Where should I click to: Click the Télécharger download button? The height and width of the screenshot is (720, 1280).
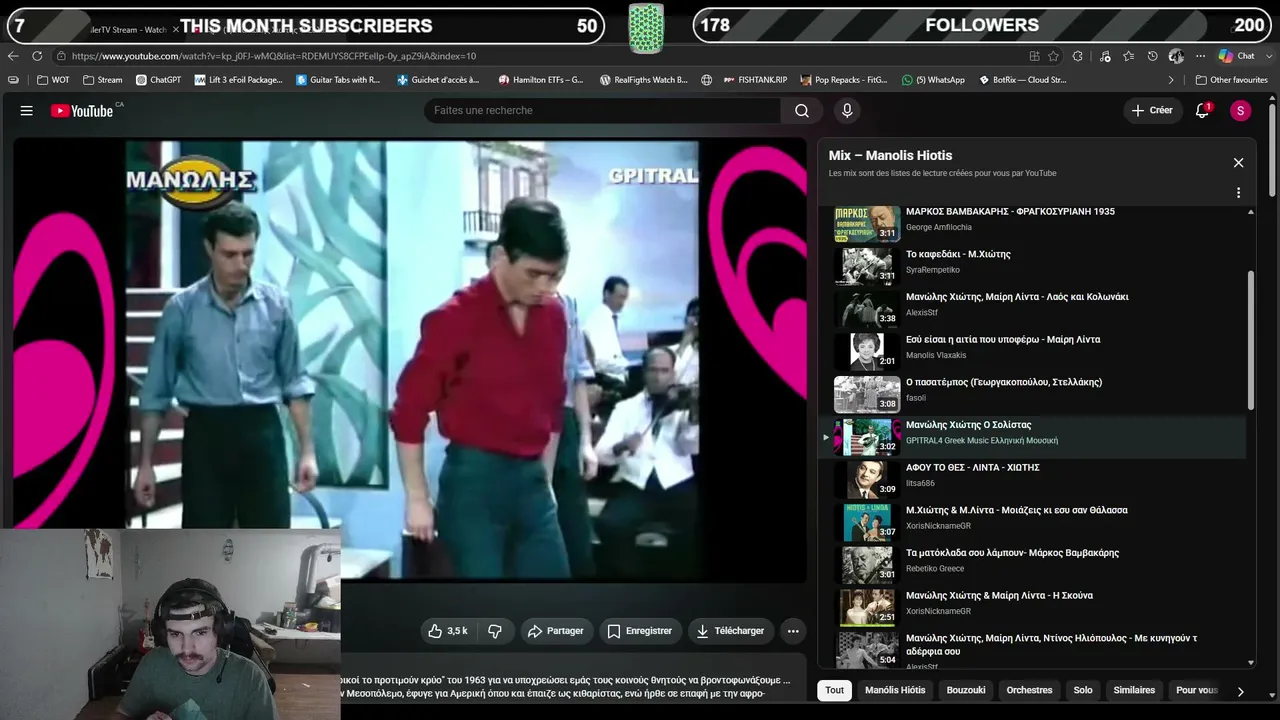click(730, 631)
